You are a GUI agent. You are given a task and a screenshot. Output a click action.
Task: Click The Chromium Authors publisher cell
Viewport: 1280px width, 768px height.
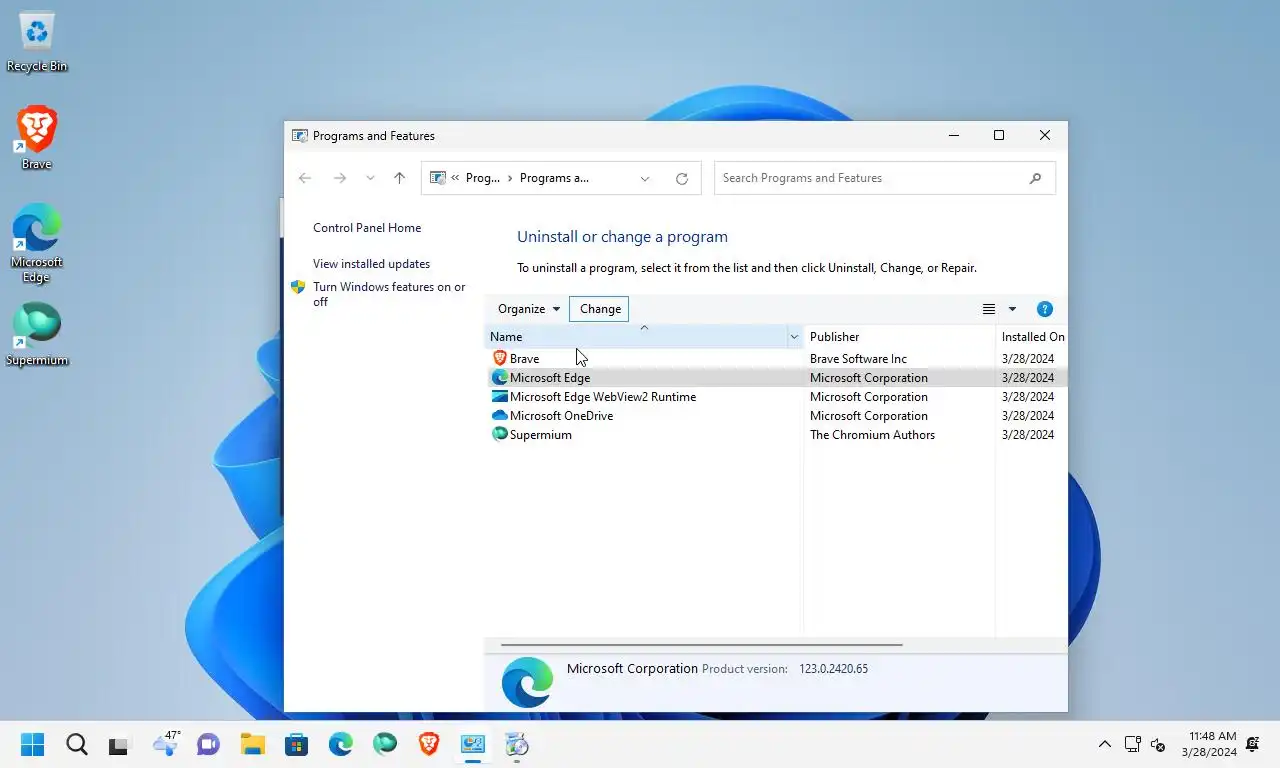[872, 435]
